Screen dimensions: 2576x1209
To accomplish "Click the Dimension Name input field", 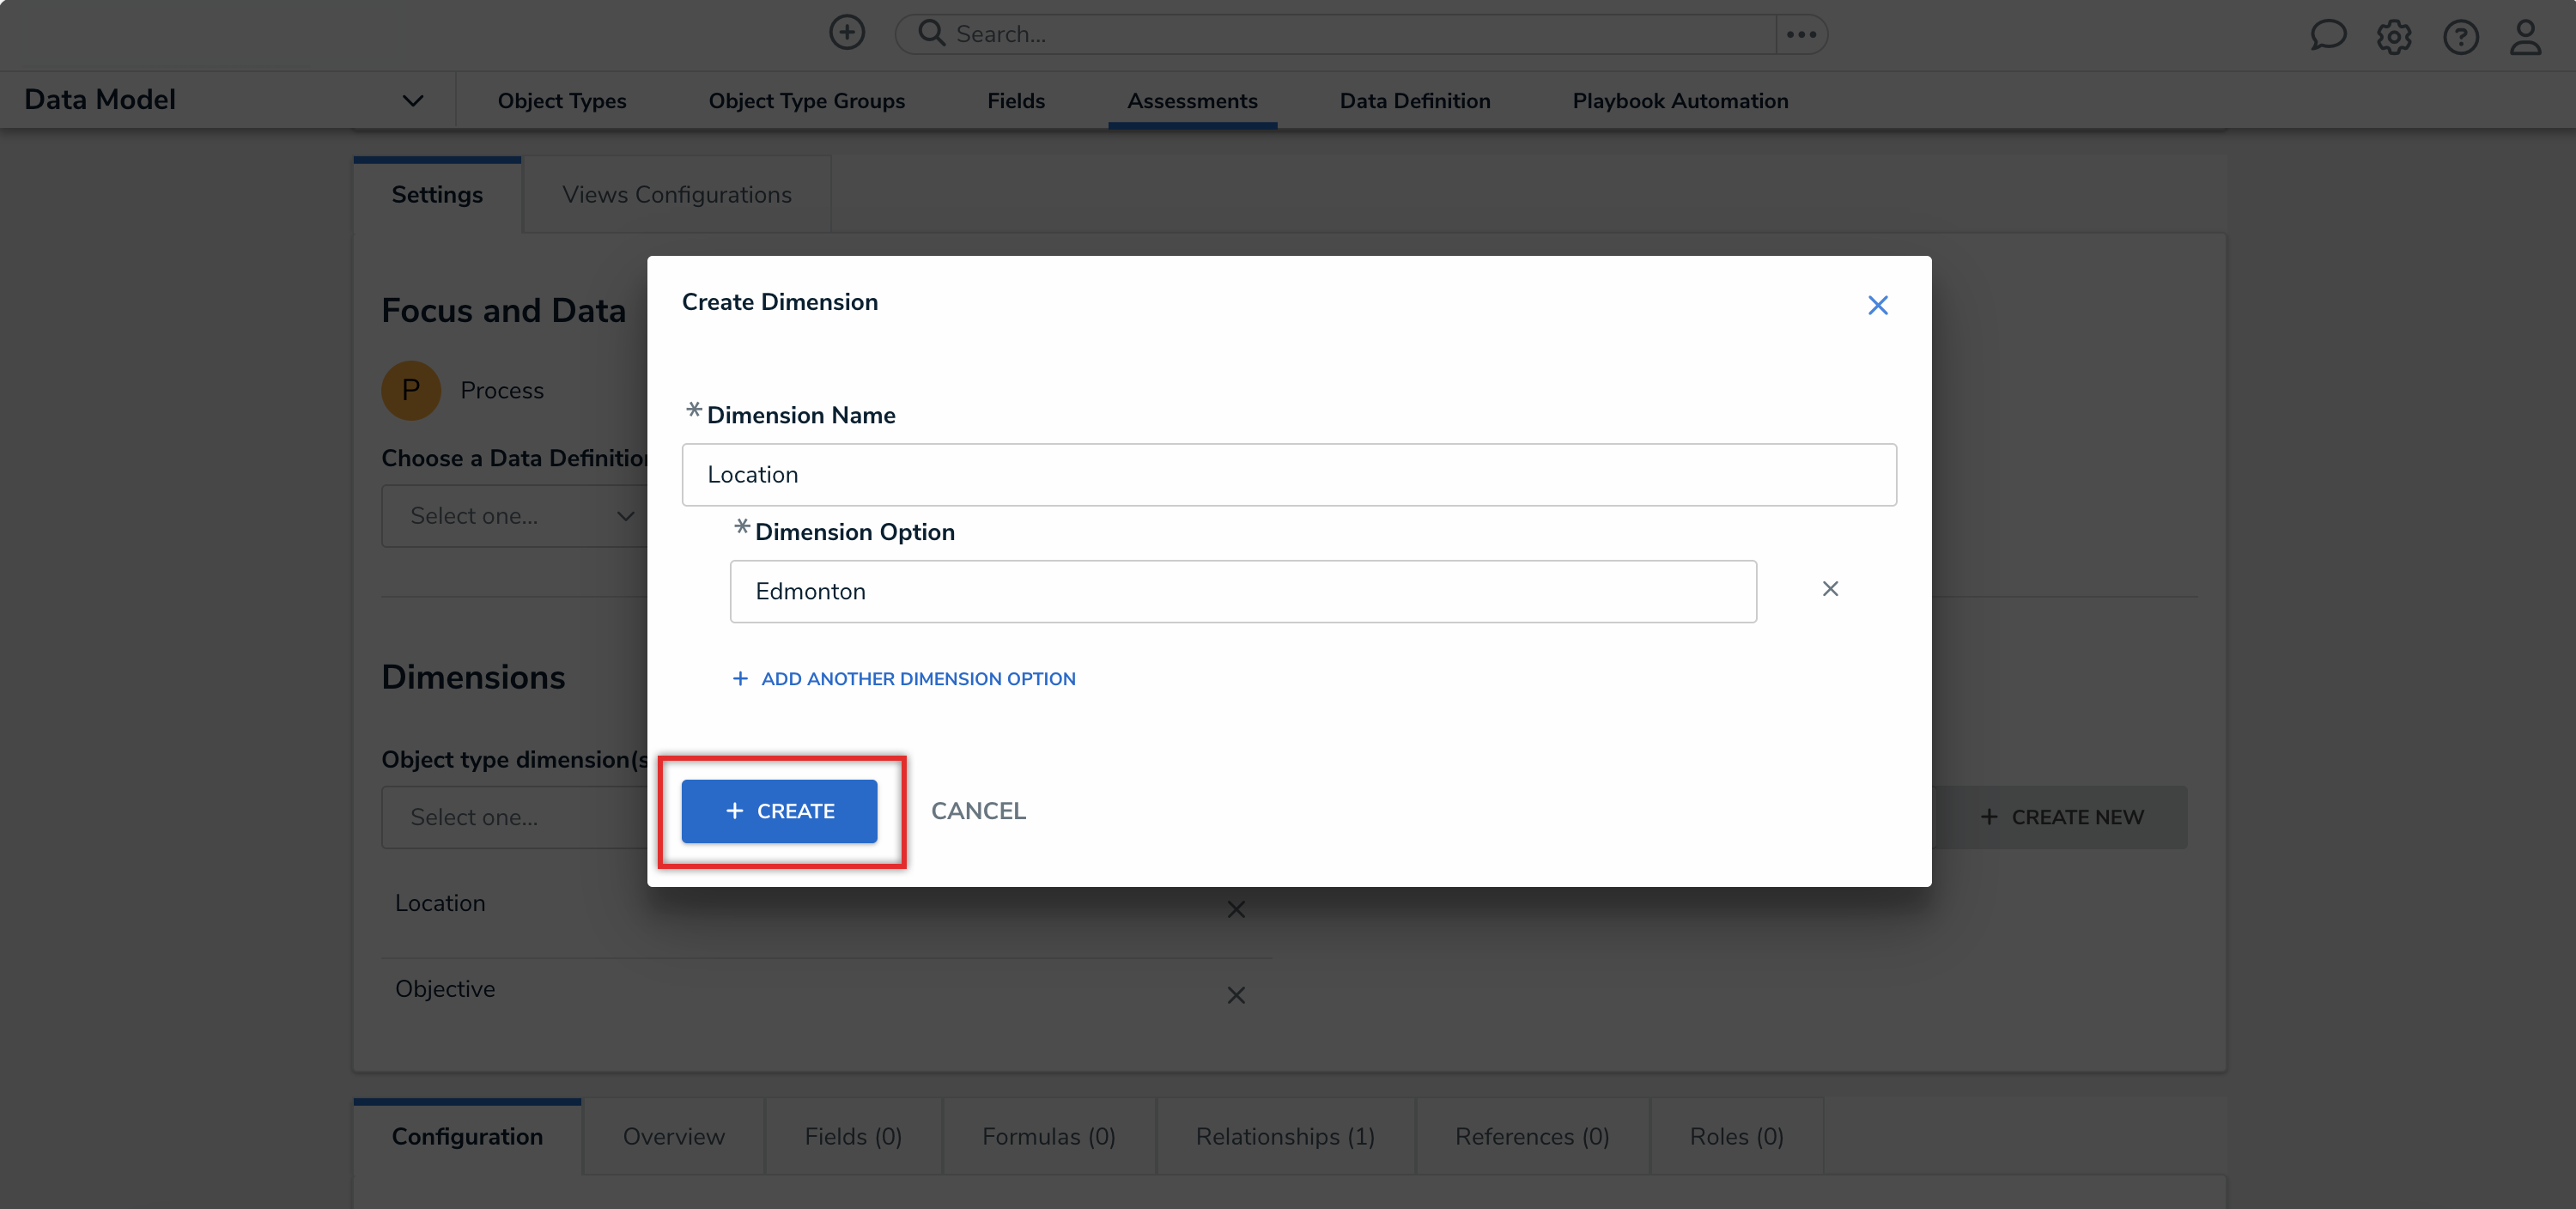I will [x=1288, y=475].
